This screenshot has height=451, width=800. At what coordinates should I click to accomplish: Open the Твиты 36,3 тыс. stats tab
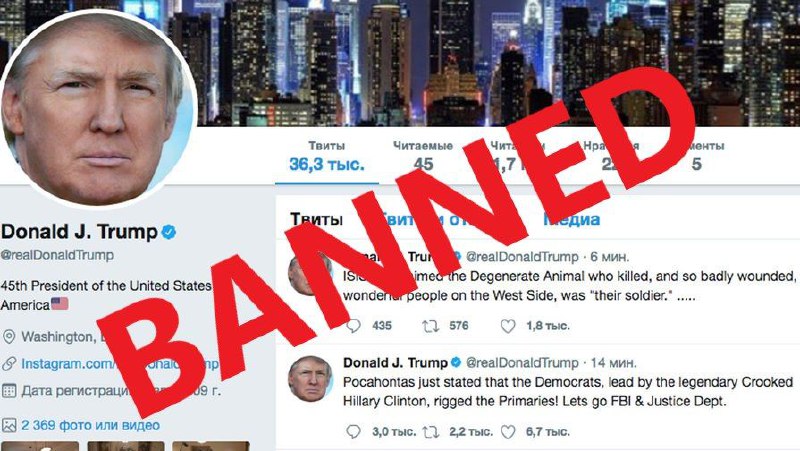327,156
